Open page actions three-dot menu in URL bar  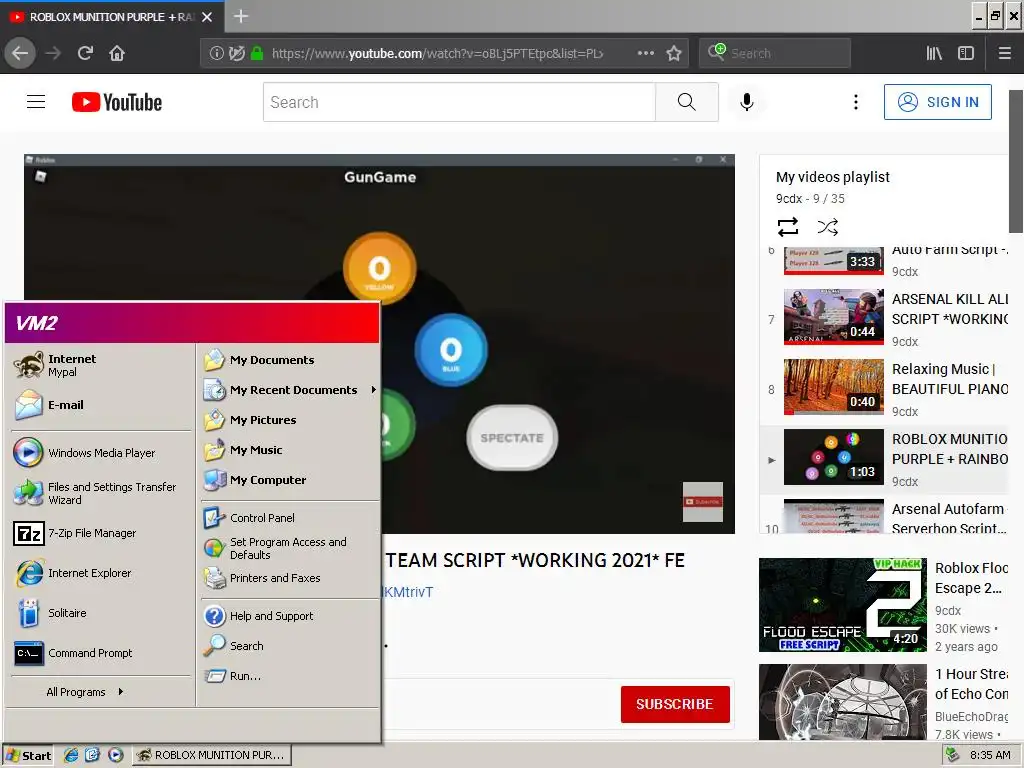click(x=645, y=53)
